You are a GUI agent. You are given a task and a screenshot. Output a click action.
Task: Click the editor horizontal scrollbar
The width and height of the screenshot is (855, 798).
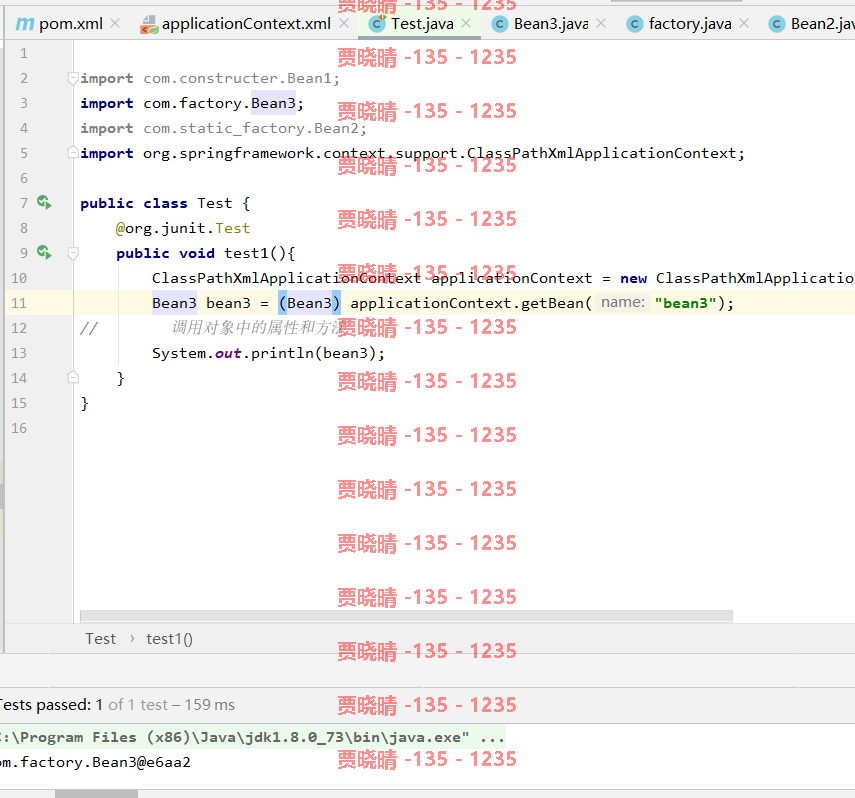click(406, 616)
